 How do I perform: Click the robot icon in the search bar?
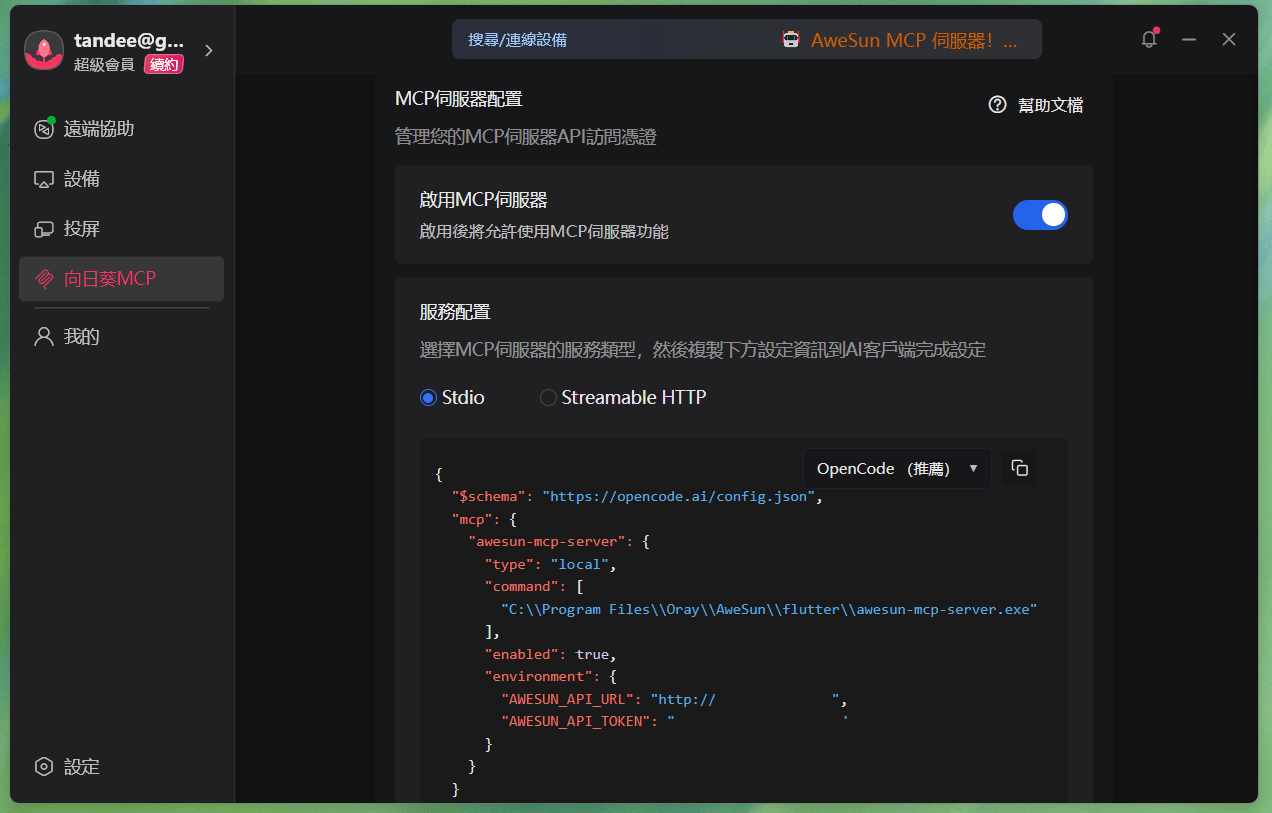pyautogui.click(x=791, y=40)
